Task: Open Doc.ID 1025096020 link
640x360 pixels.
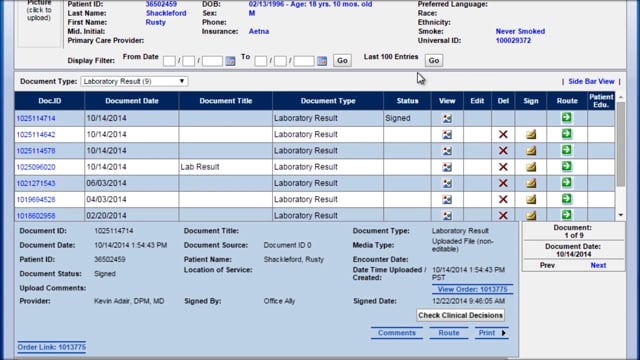Action: 36,167
